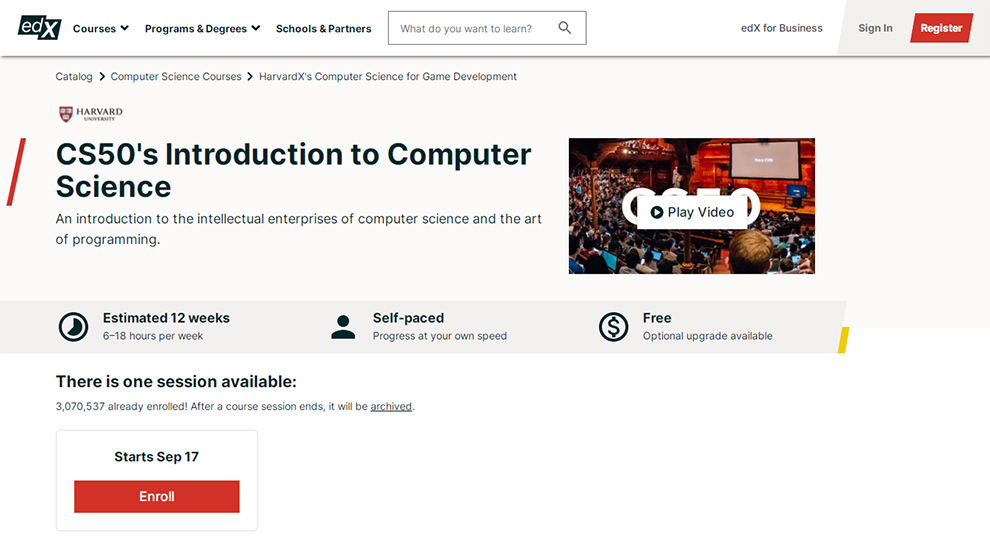Viewport: 990px width, 540px height.
Task: Click the Harvard University logo
Action: click(91, 114)
